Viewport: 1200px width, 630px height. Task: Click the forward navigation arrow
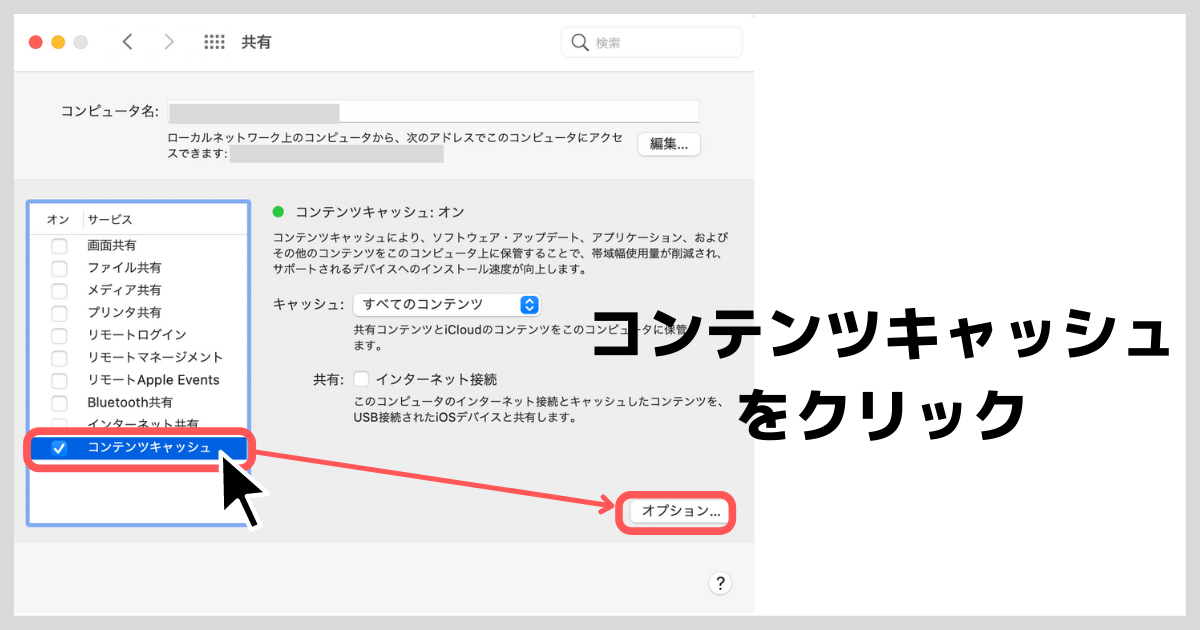(169, 42)
